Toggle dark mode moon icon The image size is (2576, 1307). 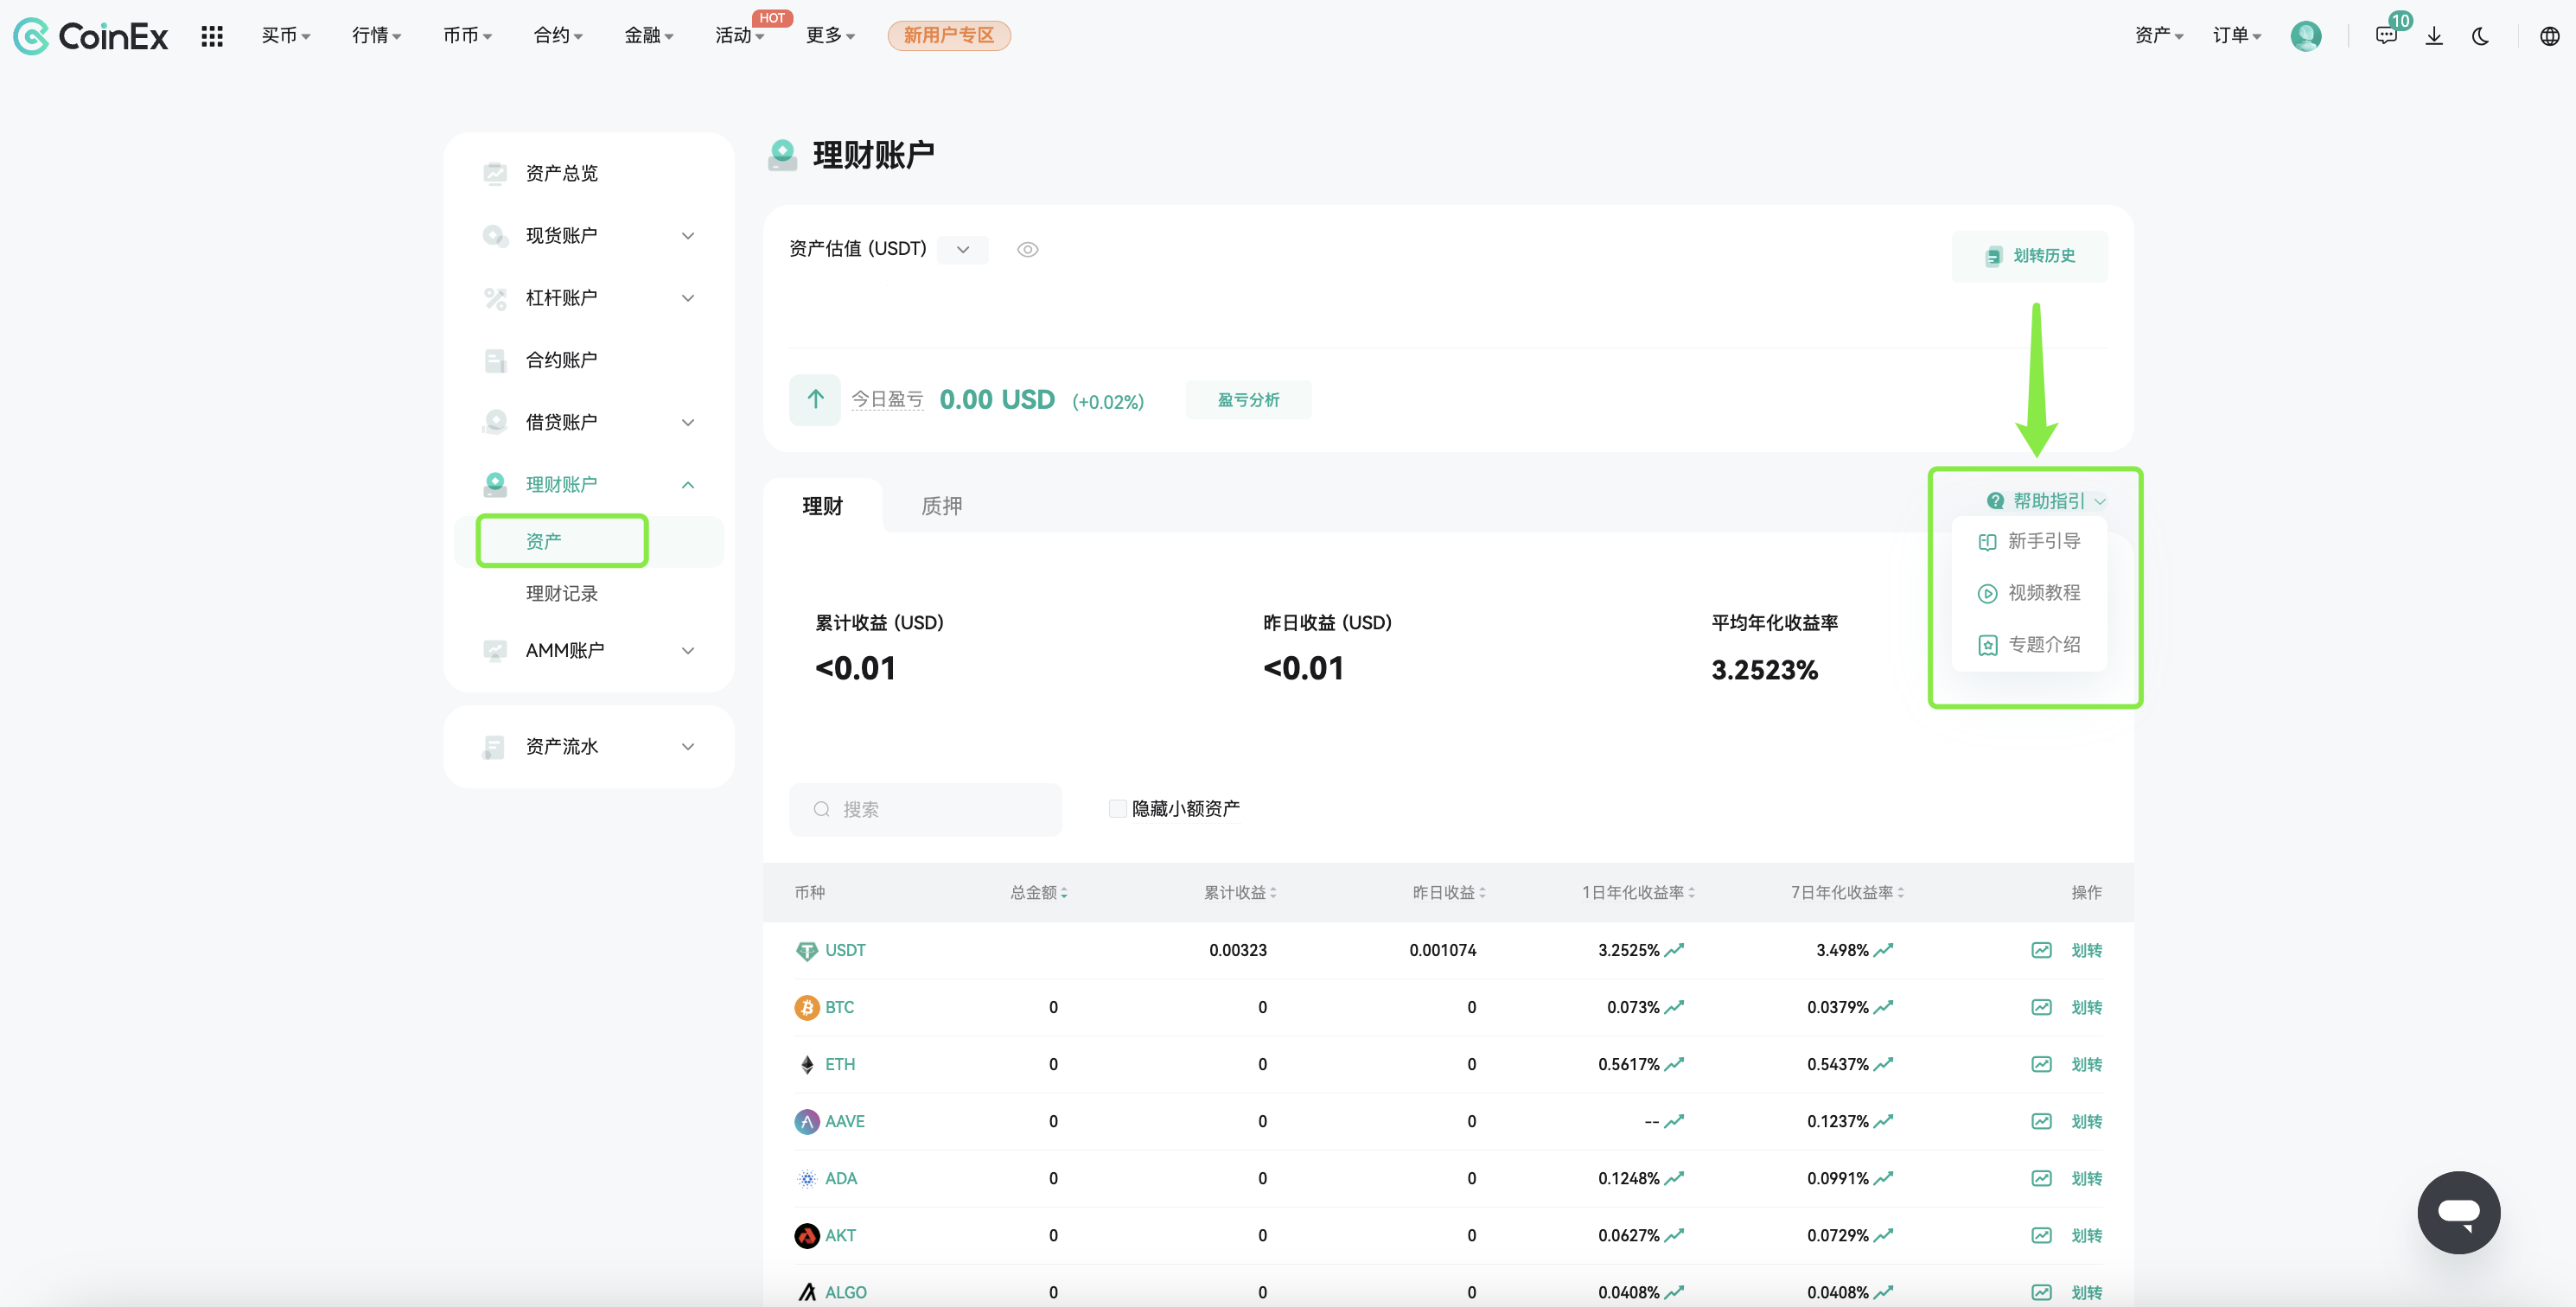pyautogui.click(x=2481, y=36)
